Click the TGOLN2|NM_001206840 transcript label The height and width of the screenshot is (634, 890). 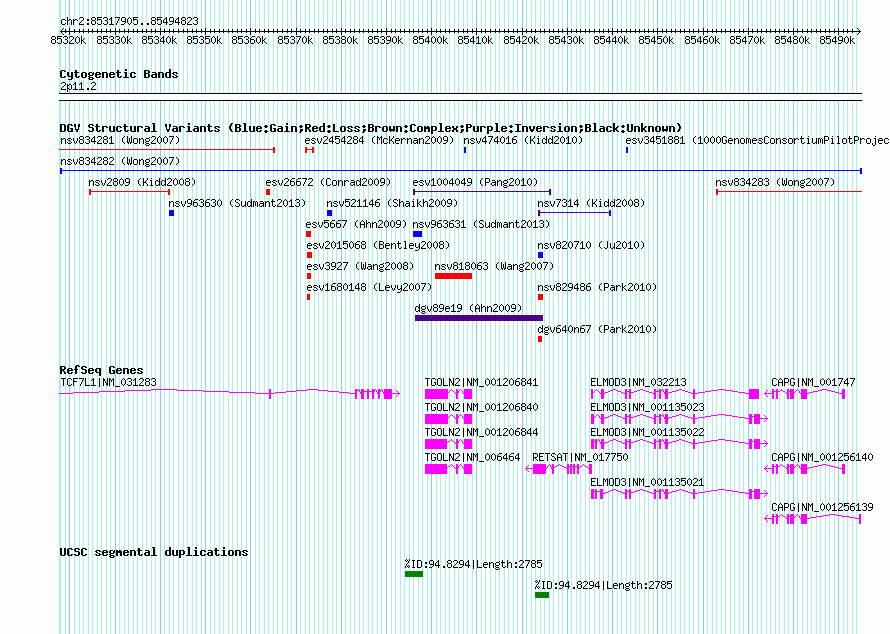481,408
